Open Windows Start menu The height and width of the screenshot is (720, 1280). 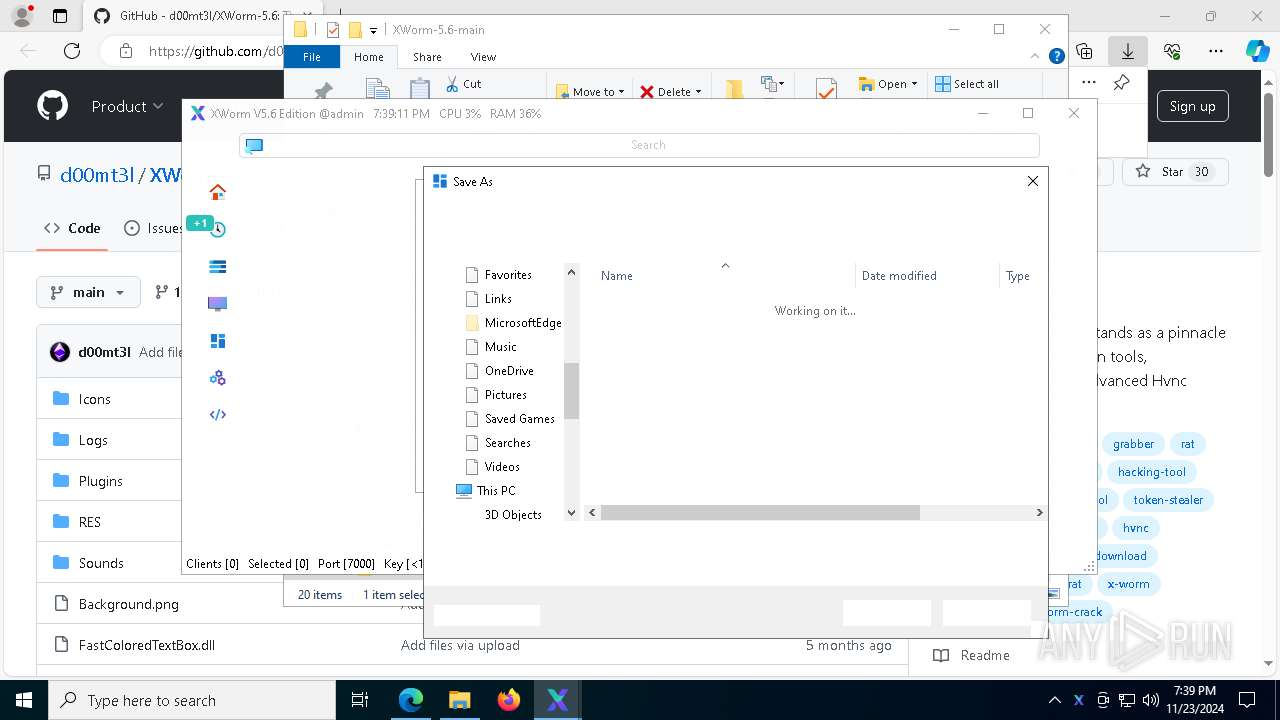(24, 700)
